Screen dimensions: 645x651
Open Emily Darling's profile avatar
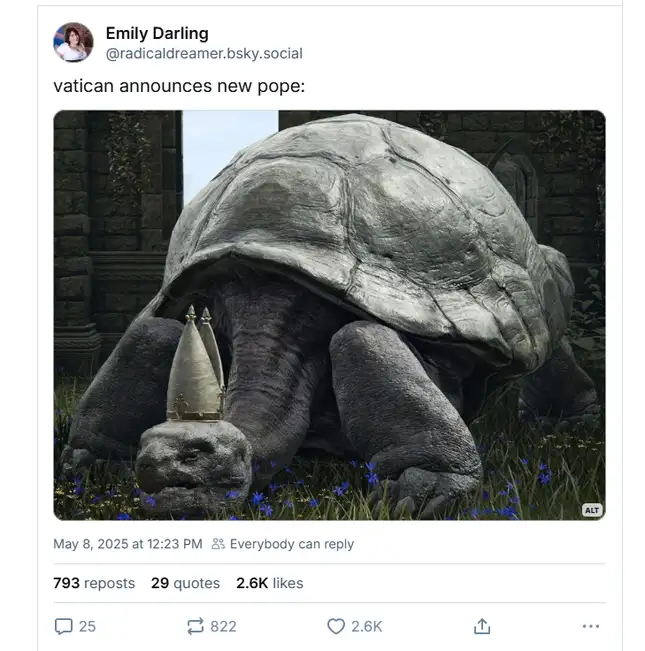click(x=73, y=43)
